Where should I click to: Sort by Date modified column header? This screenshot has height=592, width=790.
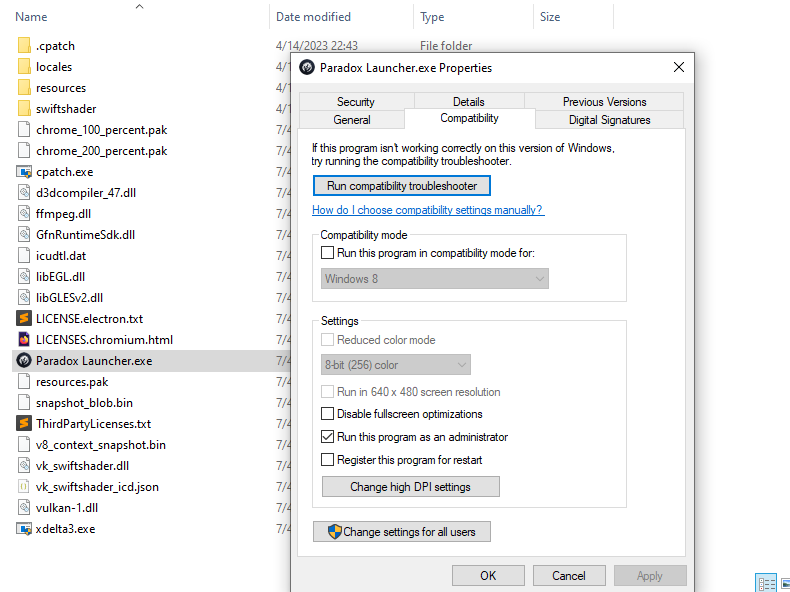pos(313,17)
